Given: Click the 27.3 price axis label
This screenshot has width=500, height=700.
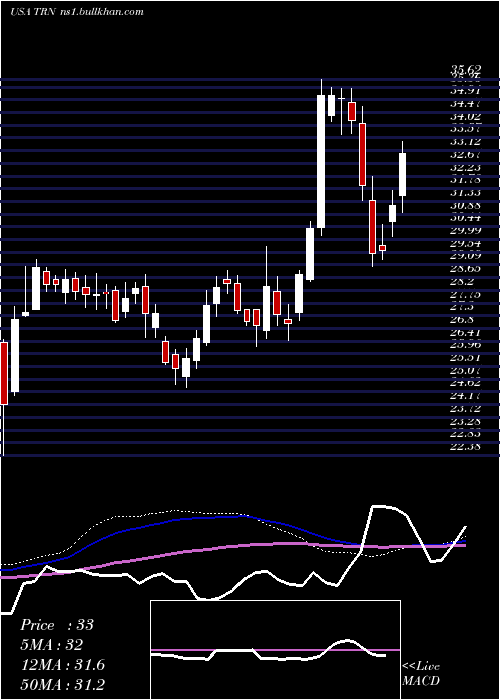Looking at the screenshot, I should pos(462,307).
